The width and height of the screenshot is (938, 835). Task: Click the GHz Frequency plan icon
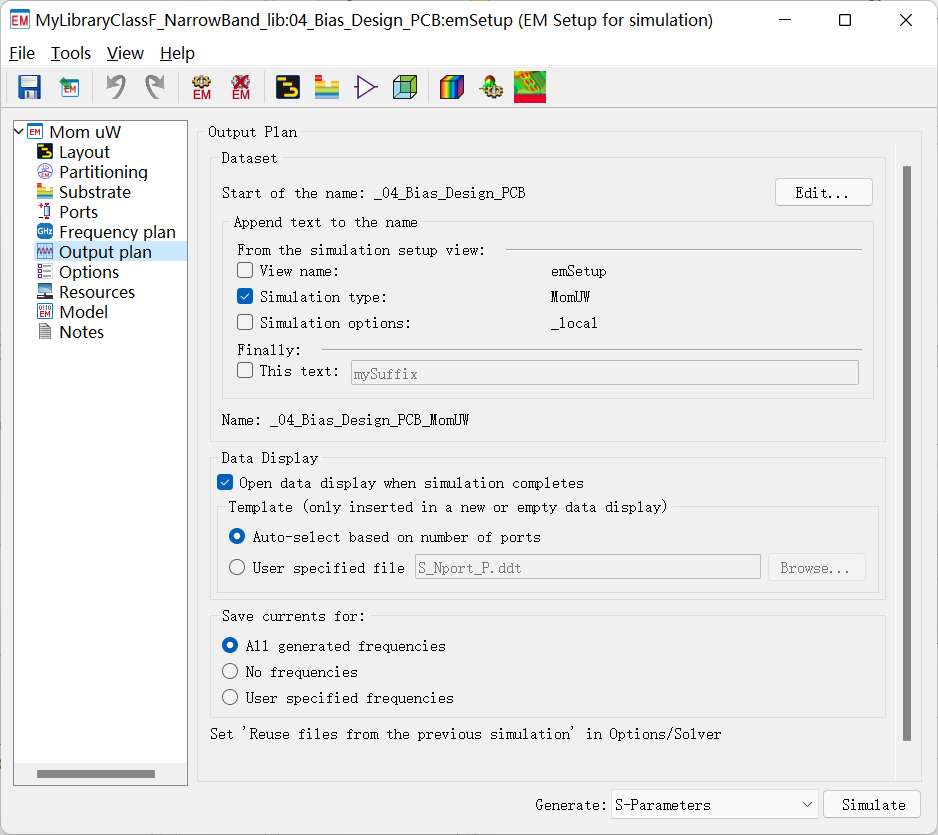point(45,231)
